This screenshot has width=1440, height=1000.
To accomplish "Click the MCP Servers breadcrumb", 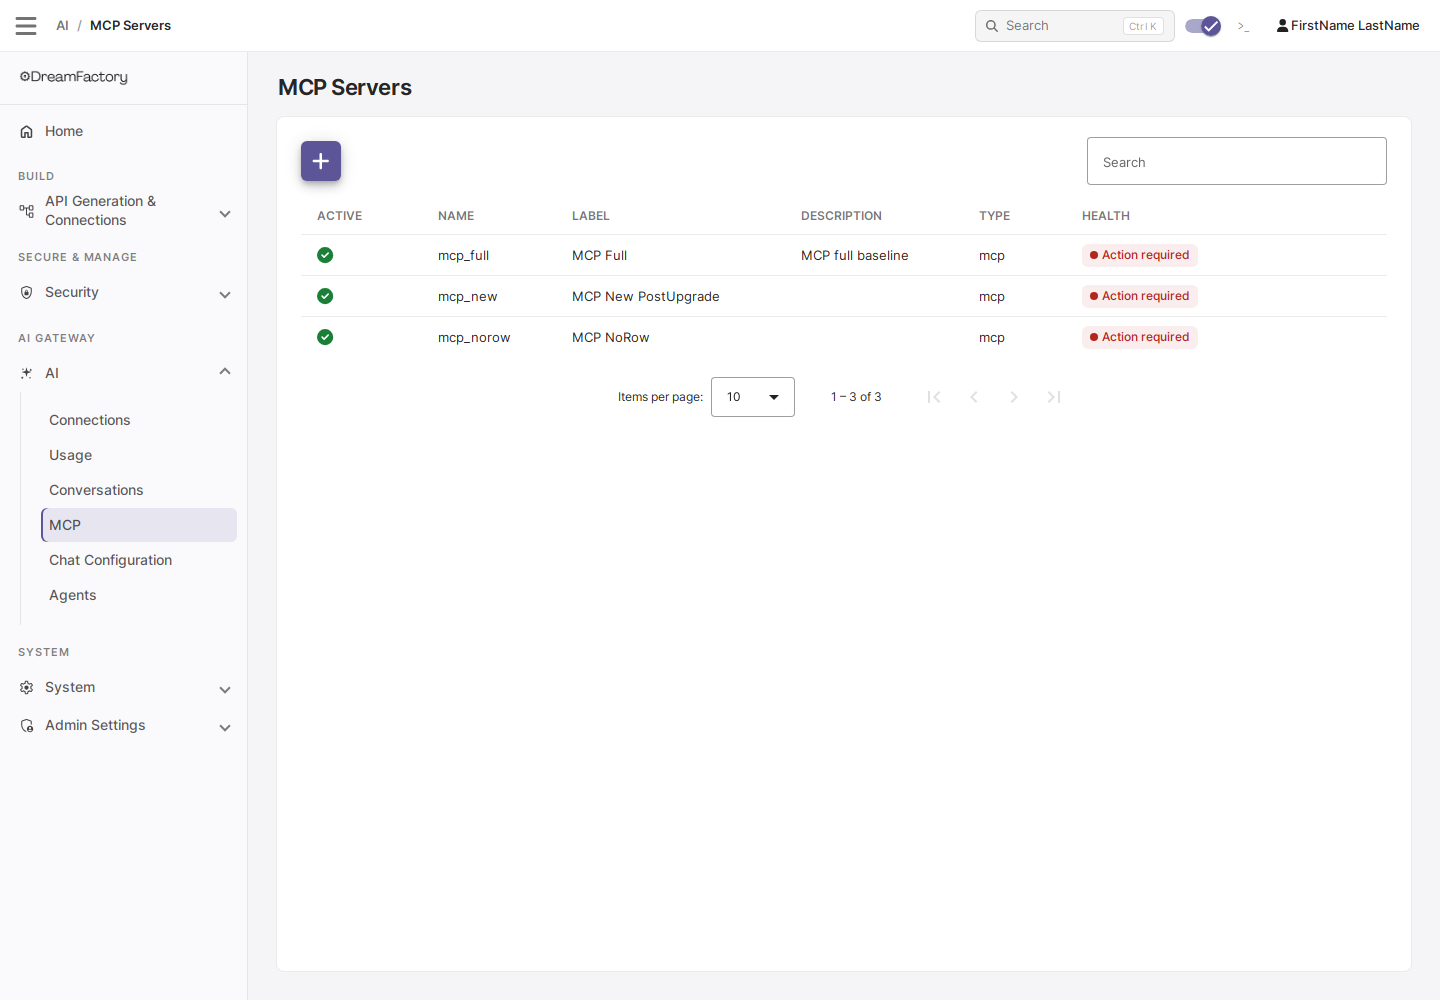I will (x=130, y=26).
